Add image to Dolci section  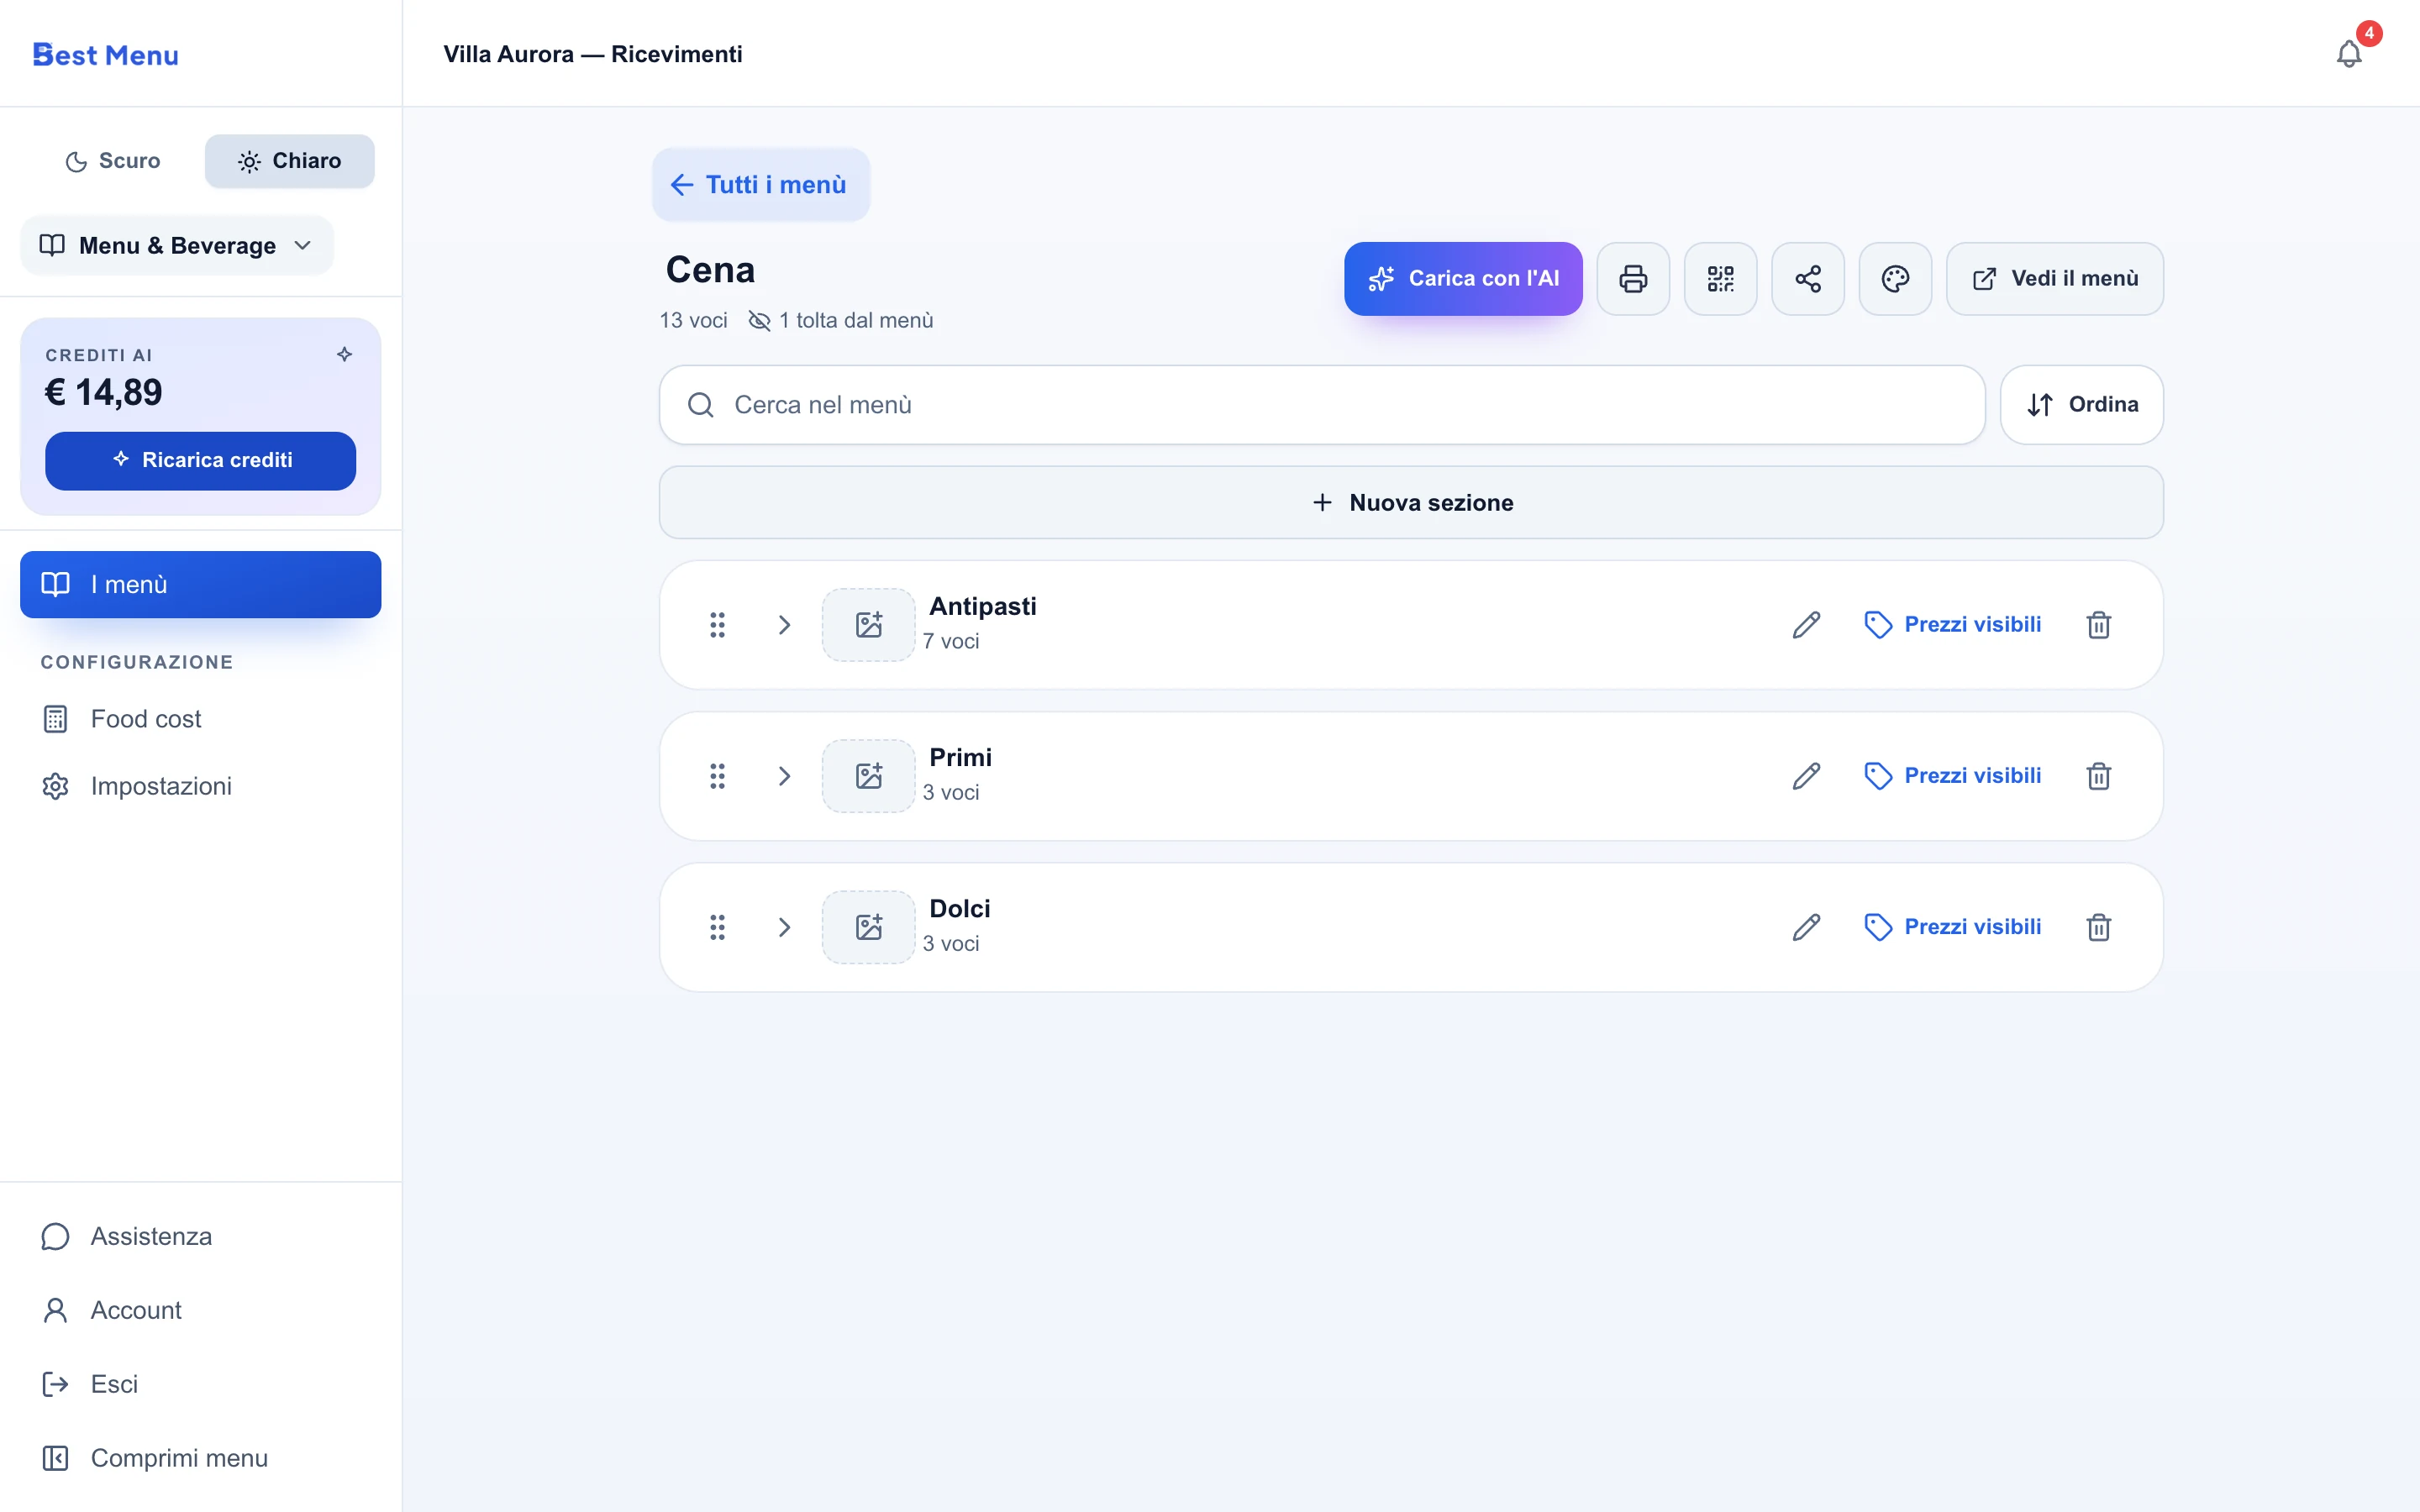[x=868, y=927]
